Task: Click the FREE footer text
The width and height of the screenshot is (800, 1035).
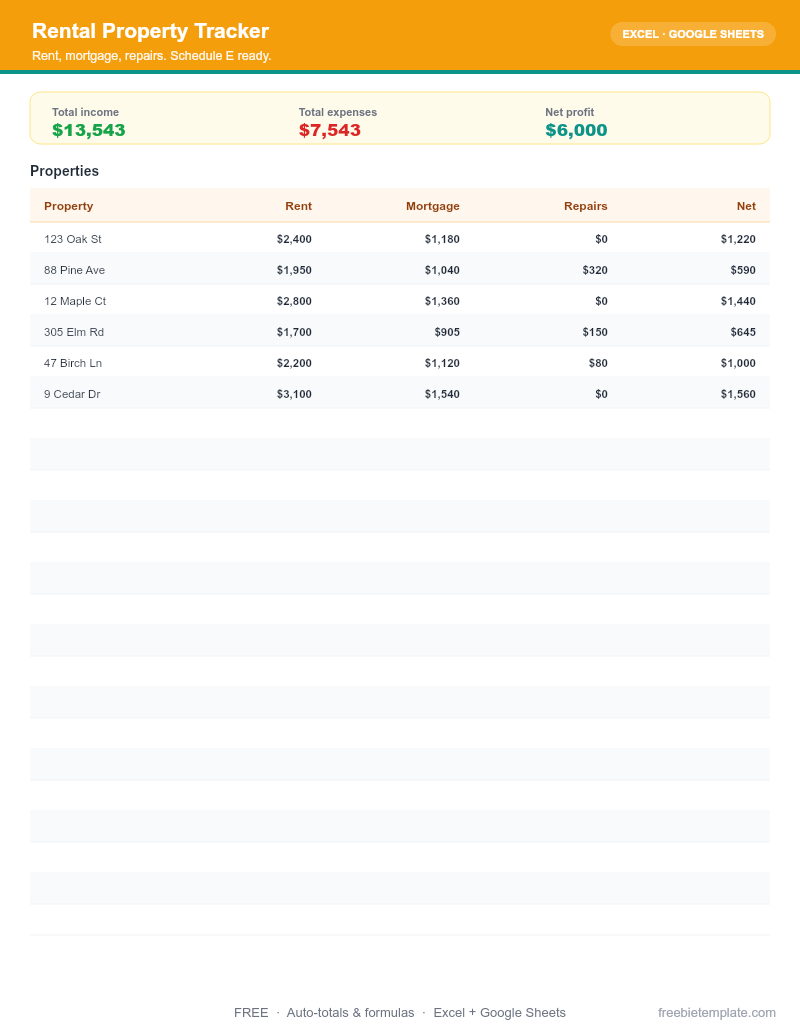Action: [x=251, y=1013]
